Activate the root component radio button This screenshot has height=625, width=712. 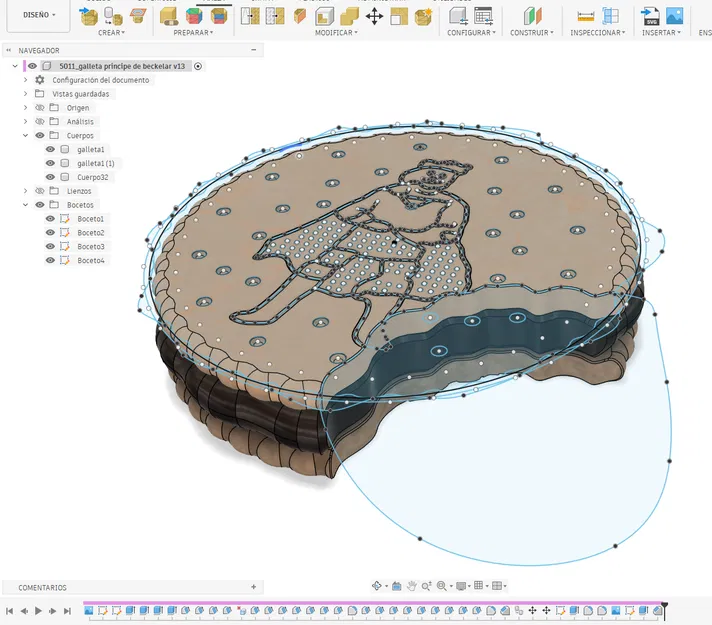pyautogui.click(x=198, y=66)
